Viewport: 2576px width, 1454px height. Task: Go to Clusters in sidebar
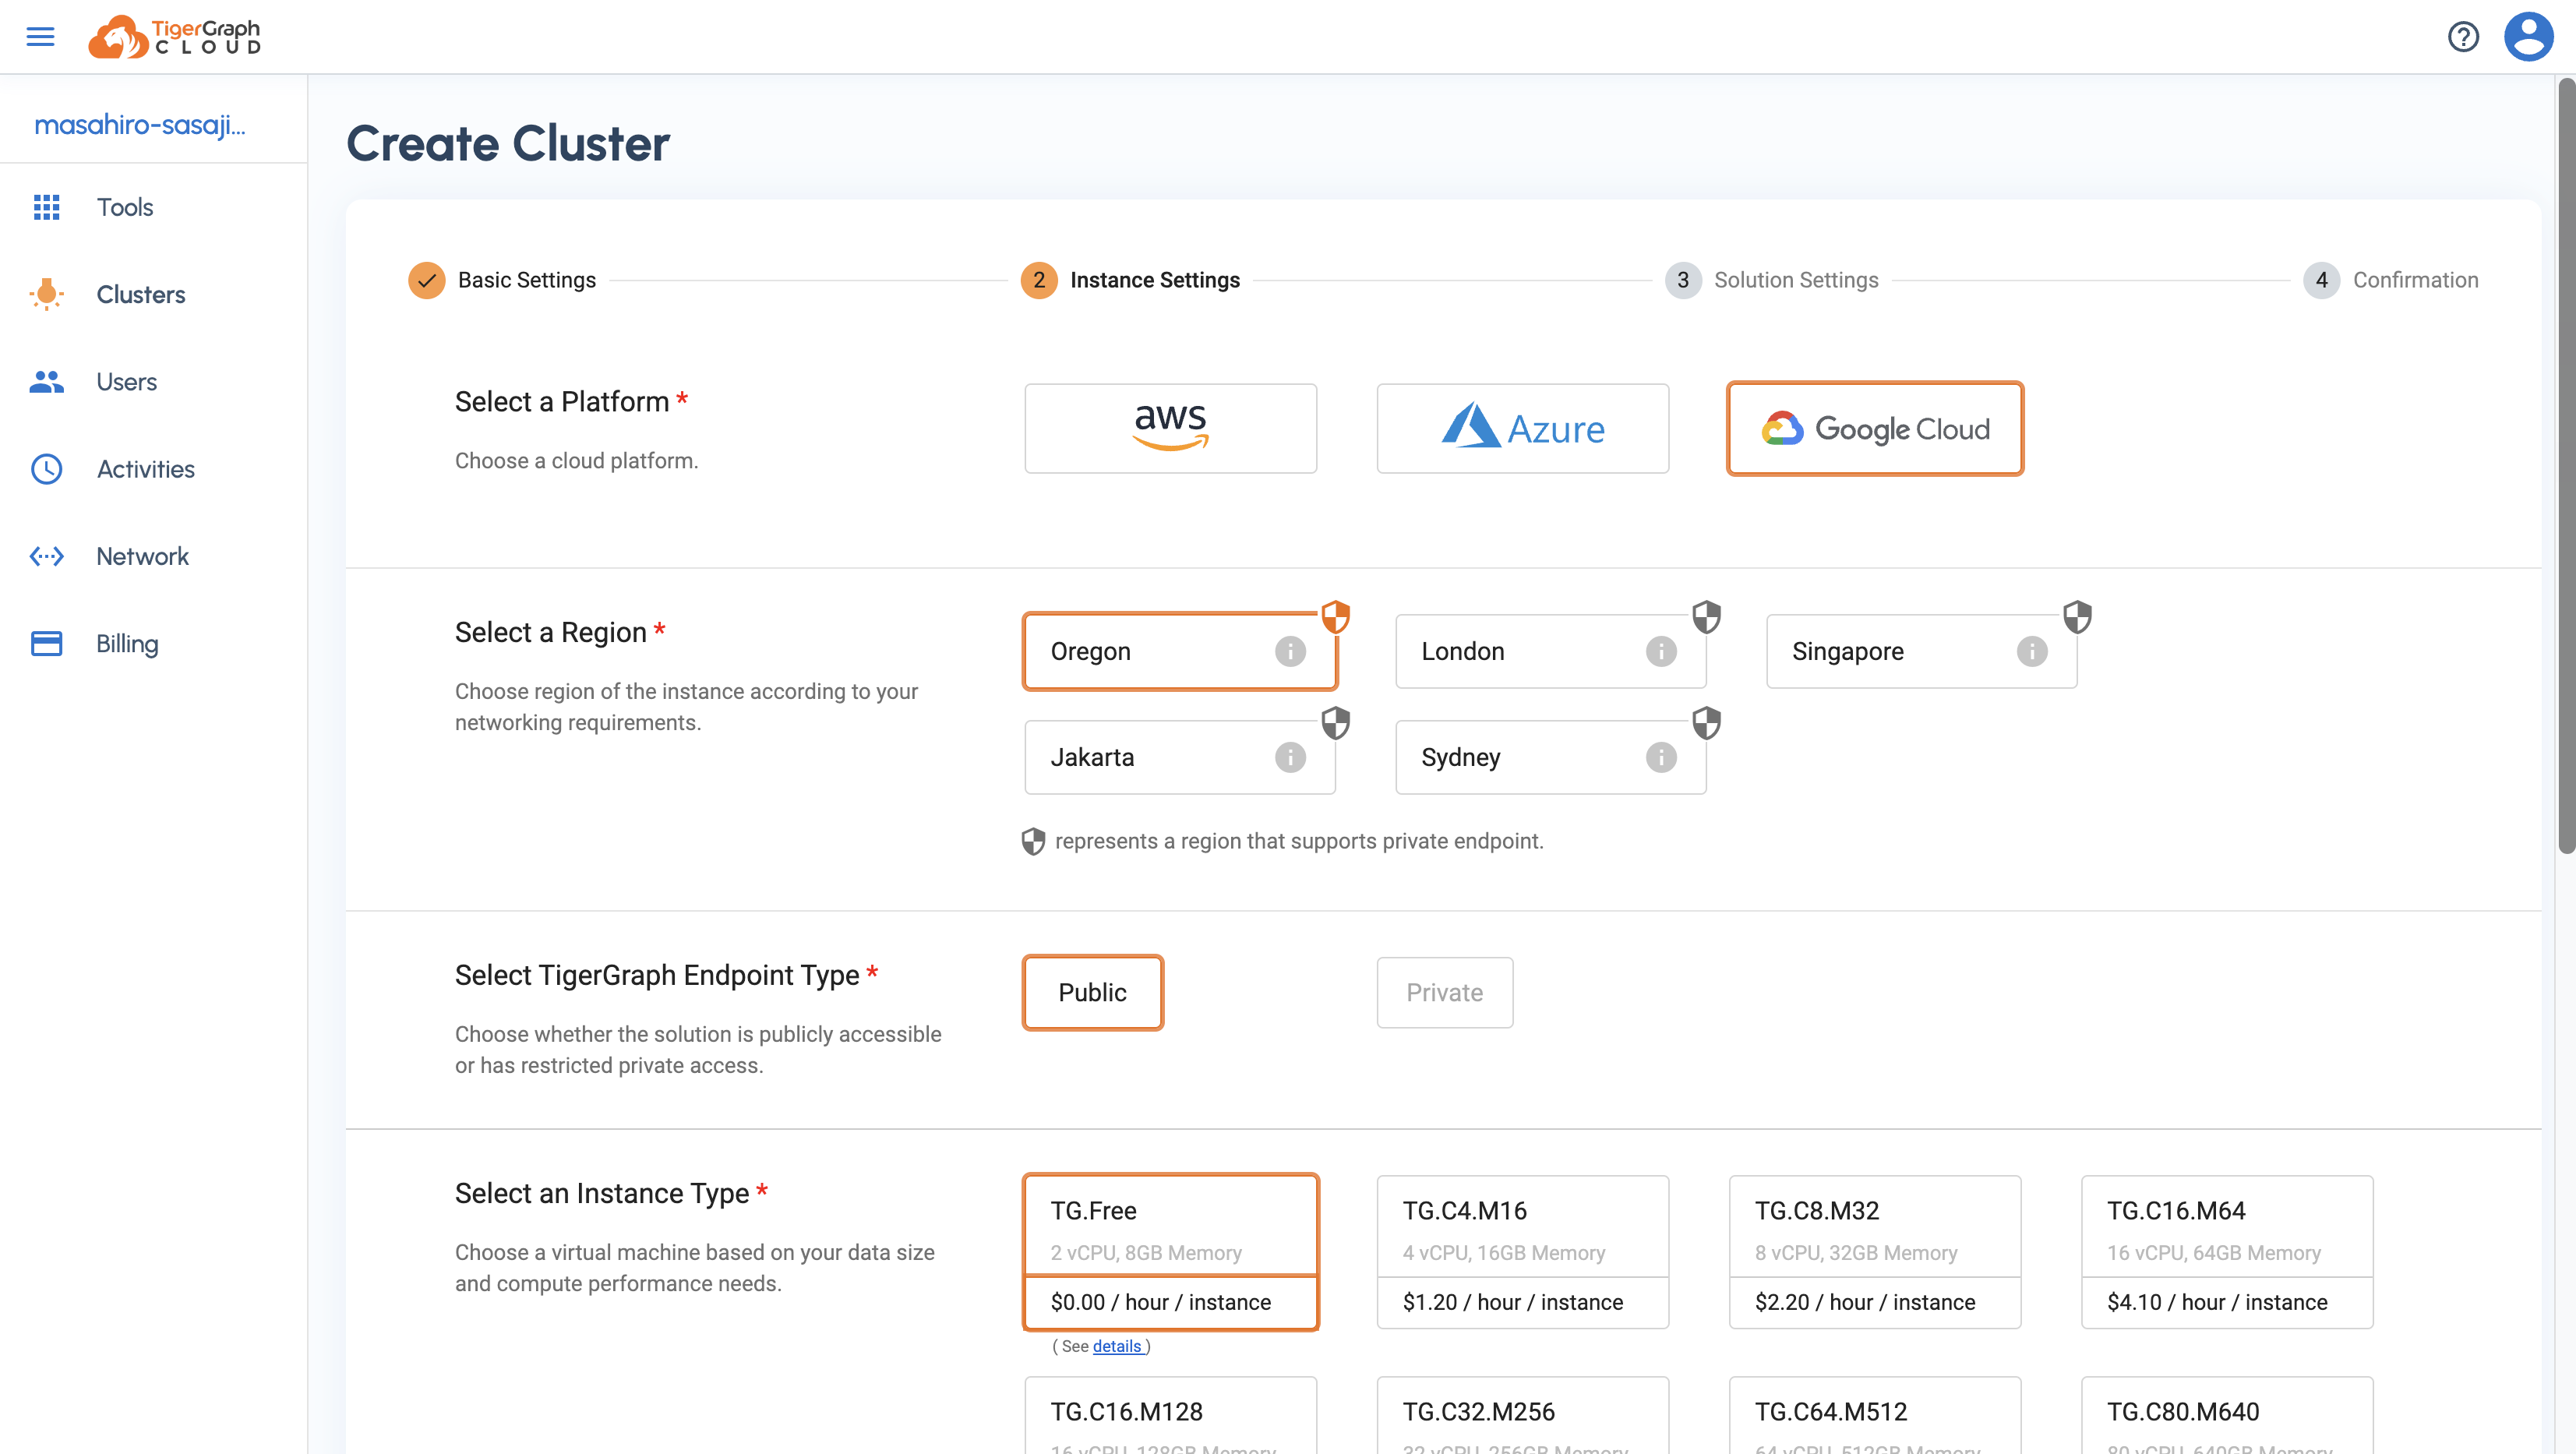(x=140, y=294)
